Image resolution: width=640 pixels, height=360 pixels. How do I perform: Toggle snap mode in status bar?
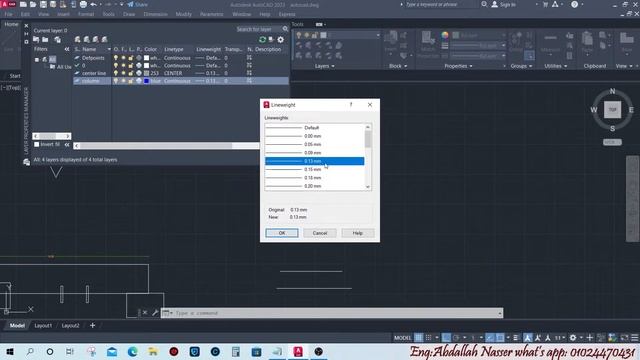[428, 338]
